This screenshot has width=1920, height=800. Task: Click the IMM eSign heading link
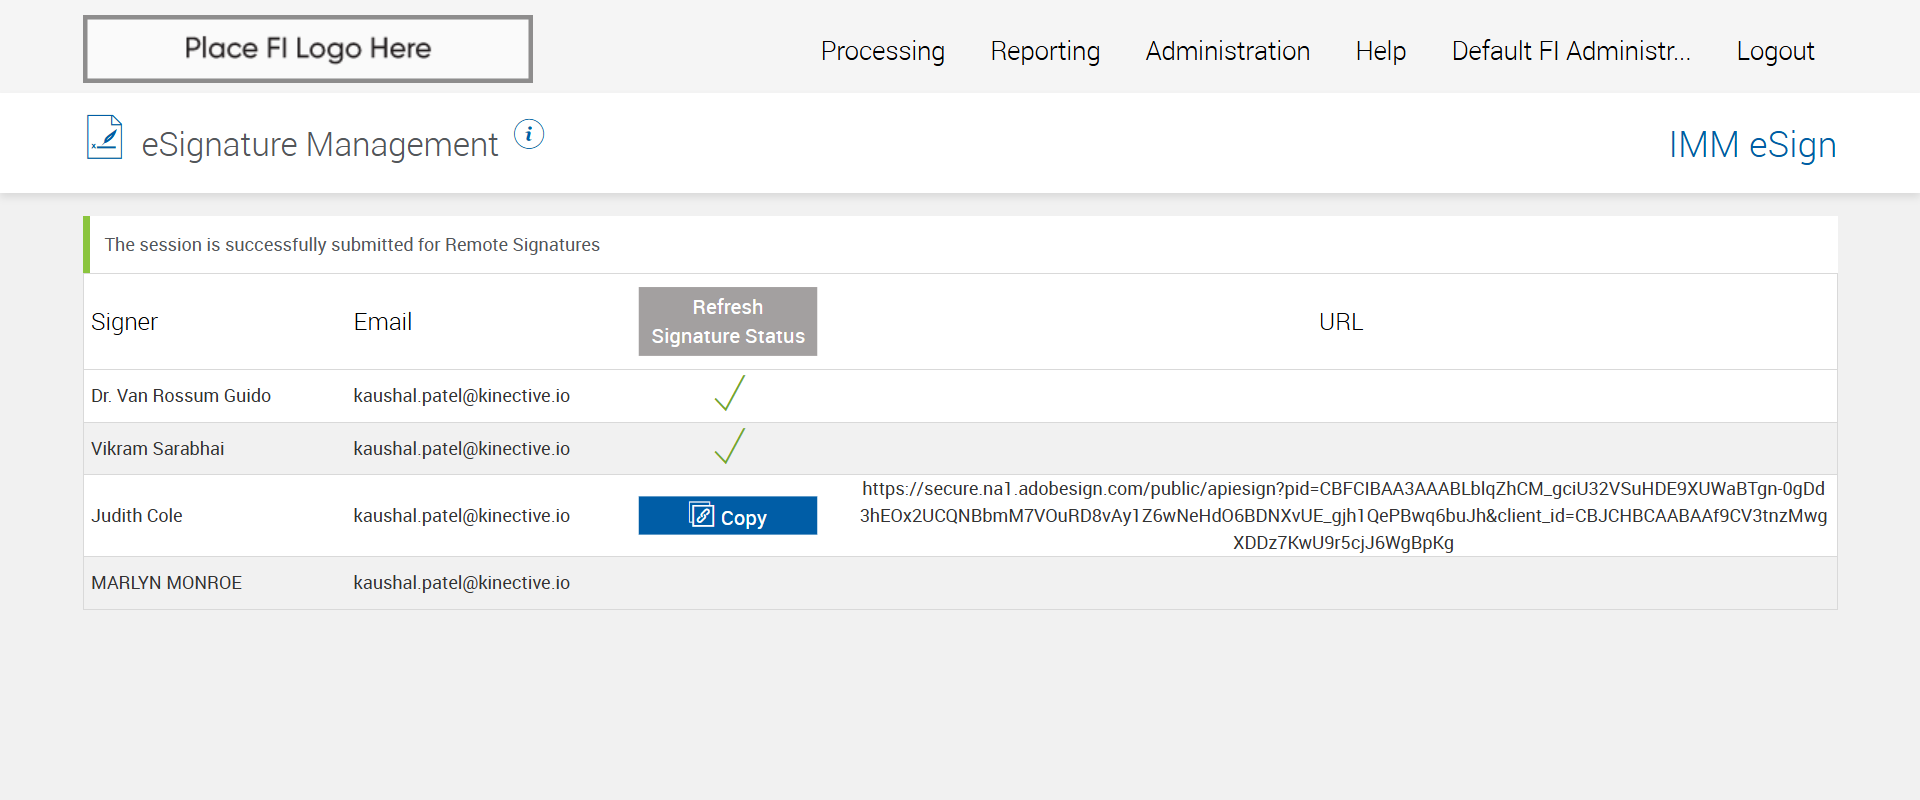point(1752,145)
